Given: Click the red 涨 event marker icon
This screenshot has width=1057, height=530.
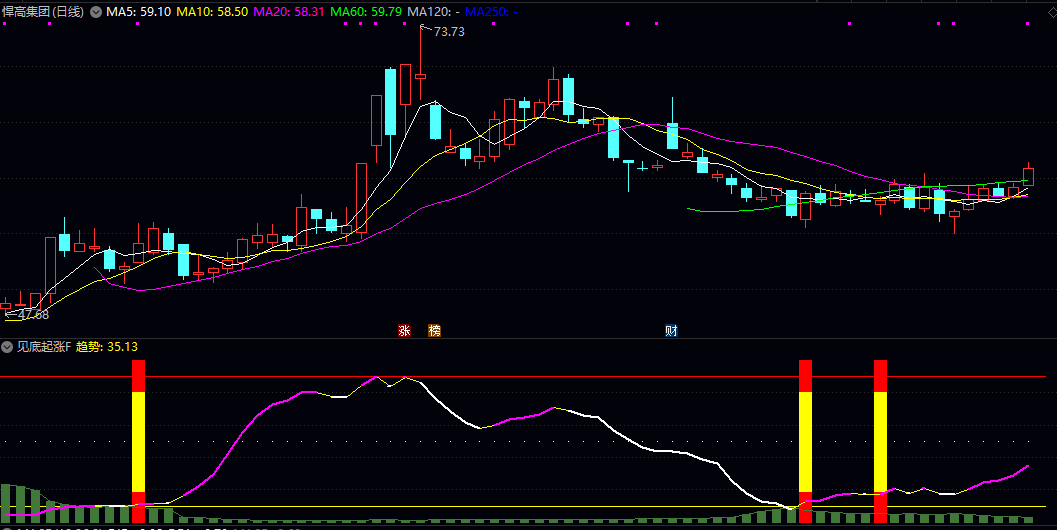Looking at the screenshot, I should [405, 330].
